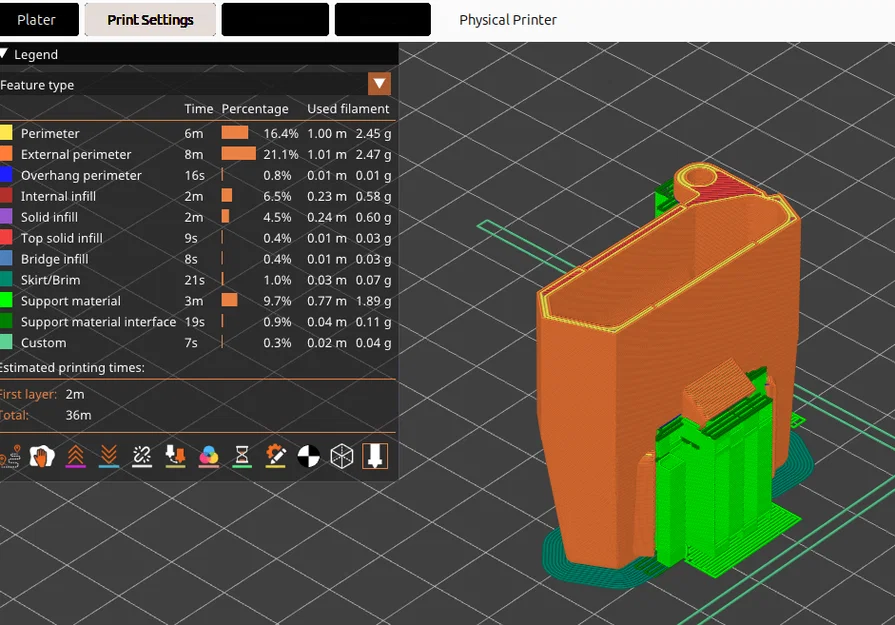Screen dimensions: 895x625
Task: Toggle the Deretractions down-arrows icon
Action: tap(108, 456)
